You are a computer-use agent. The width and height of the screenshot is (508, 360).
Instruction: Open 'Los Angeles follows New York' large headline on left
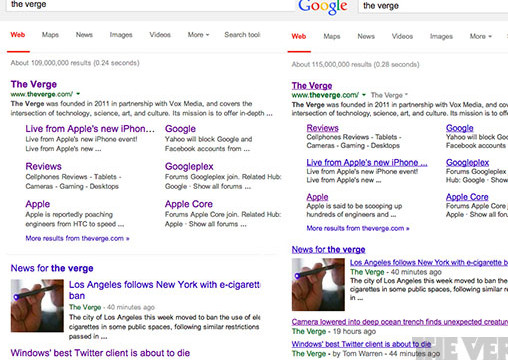click(x=164, y=290)
